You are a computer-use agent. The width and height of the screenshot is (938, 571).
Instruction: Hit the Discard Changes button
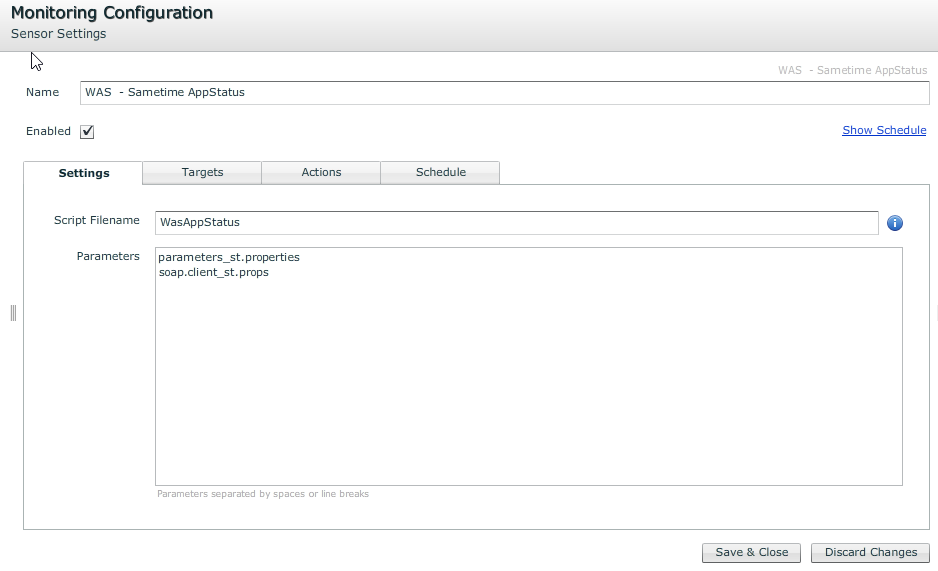(870, 552)
